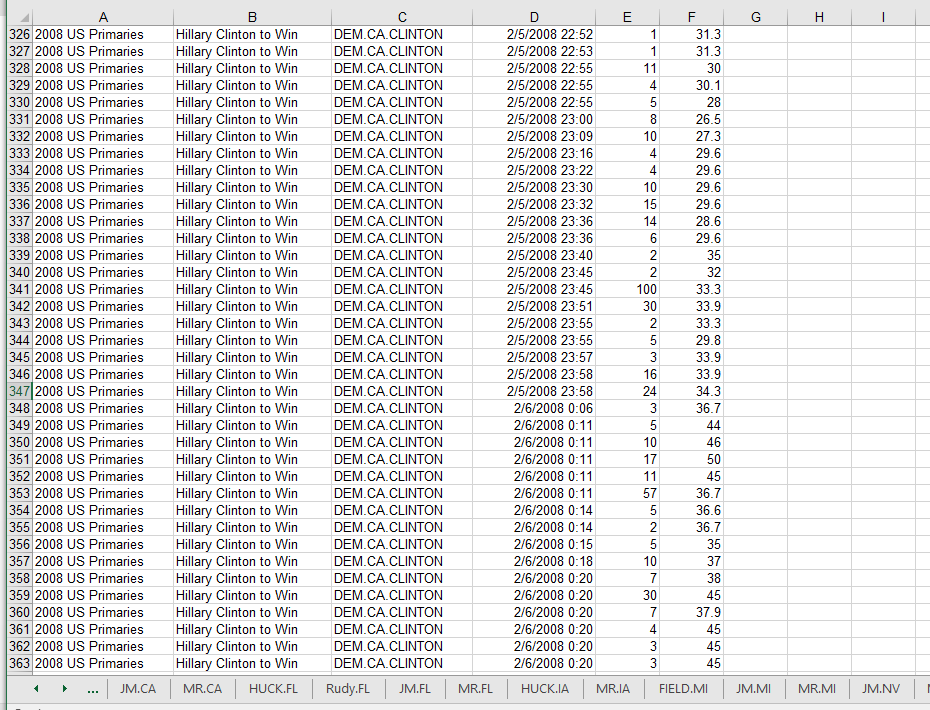The width and height of the screenshot is (930, 710).
Task: Click price 36.6 in row 354
Action: click(x=691, y=511)
